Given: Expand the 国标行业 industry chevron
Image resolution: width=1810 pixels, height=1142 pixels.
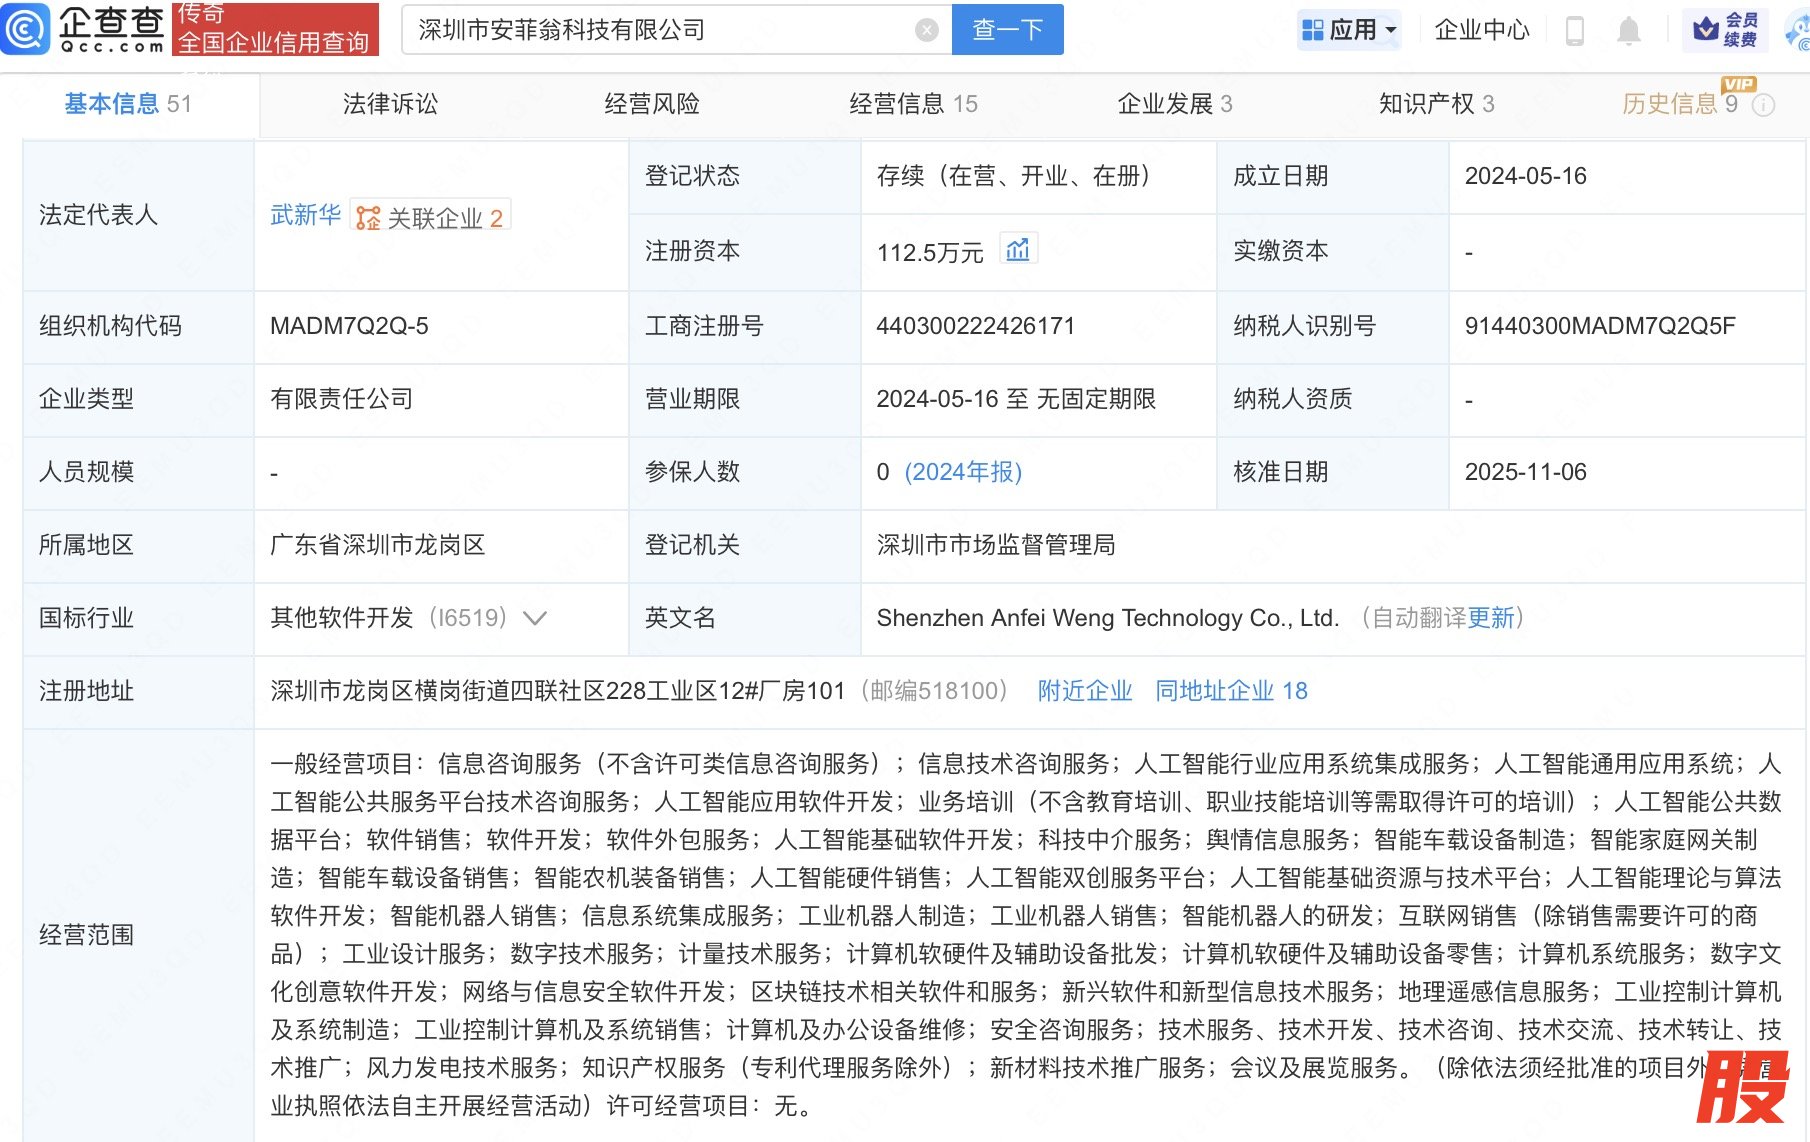Looking at the screenshot, I should 535,618.
